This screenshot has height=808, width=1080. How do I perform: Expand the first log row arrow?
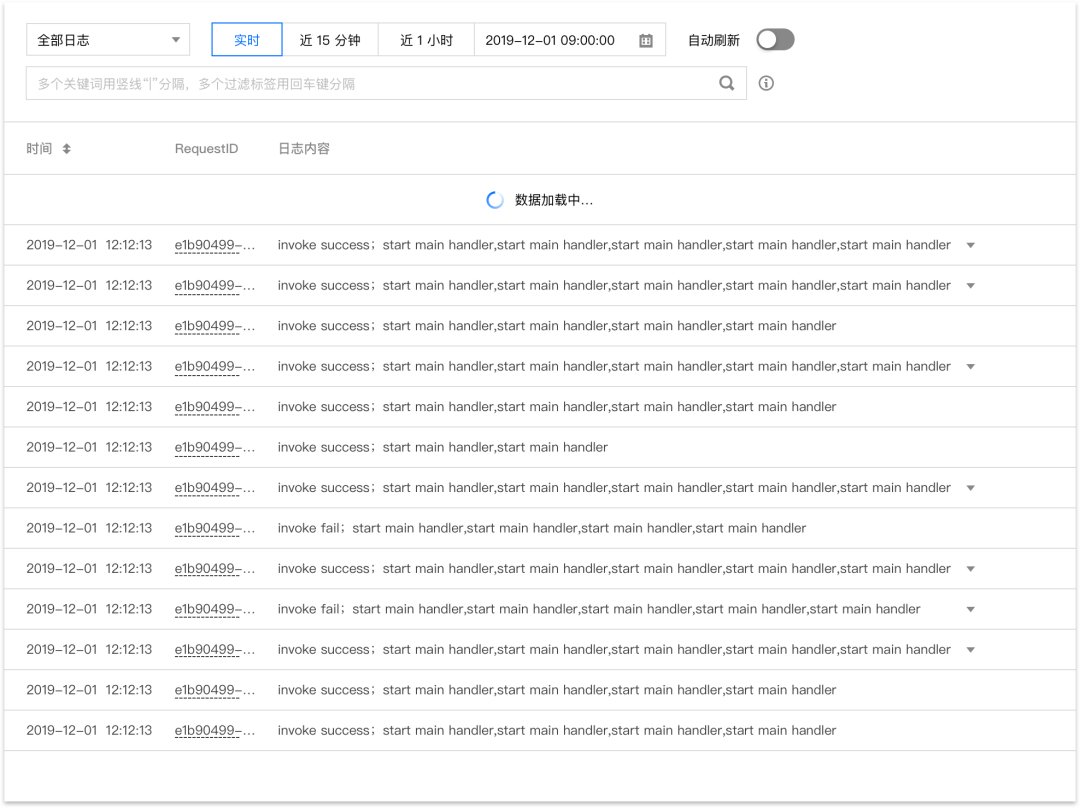[970, 245]
